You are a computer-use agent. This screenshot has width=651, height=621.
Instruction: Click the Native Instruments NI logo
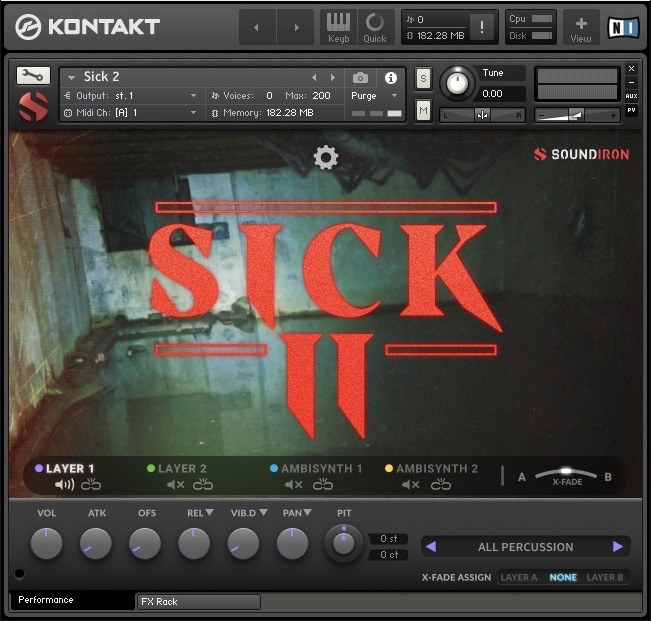click(x=624, y=28)
